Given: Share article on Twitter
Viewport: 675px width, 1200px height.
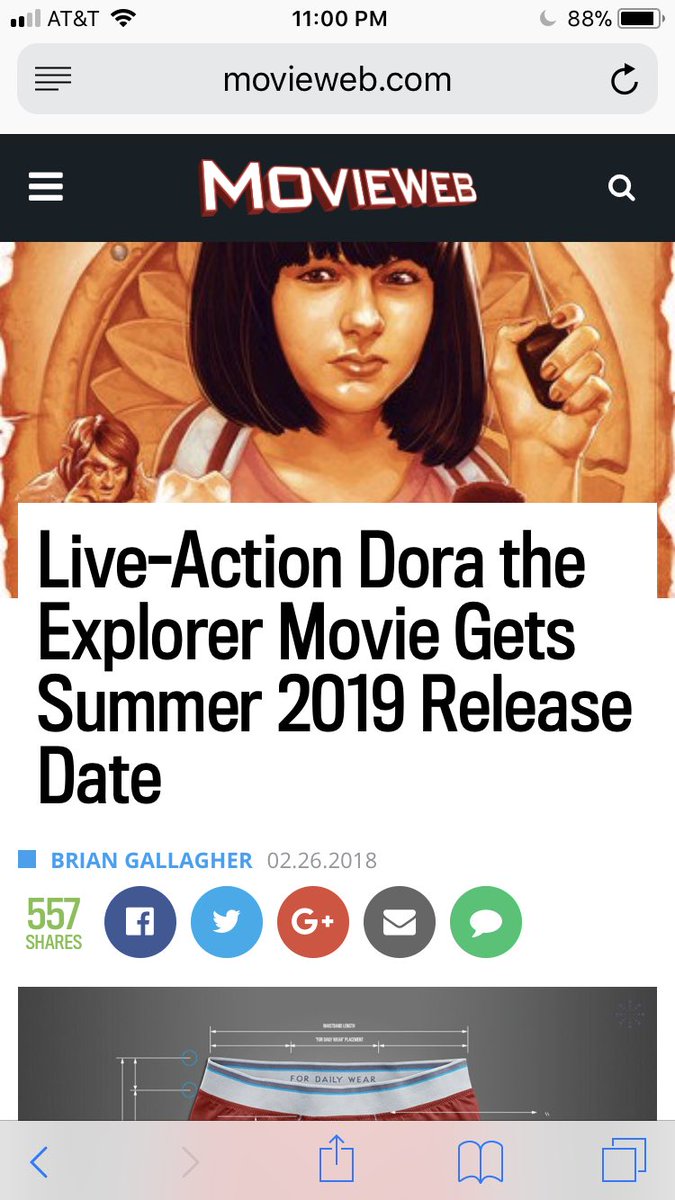Looking at the screenshot, I should pos(227,922).
